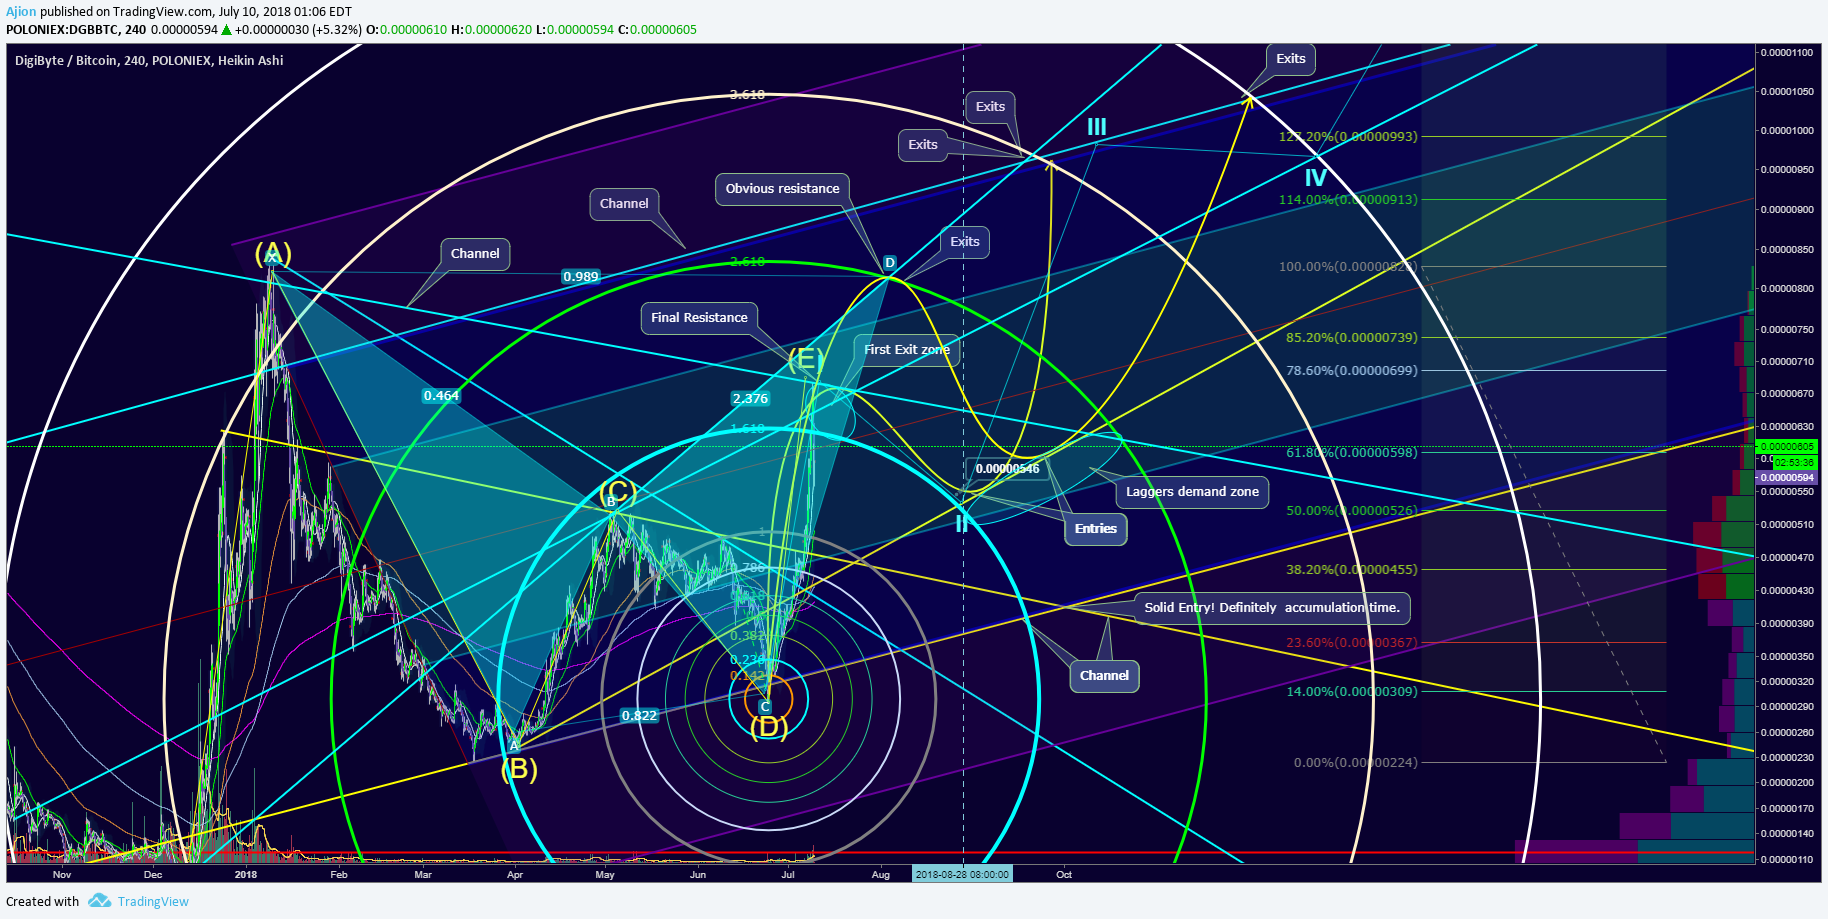Select the Aug label on the time axis
Screen dimensions: 1828x919
pos(881,875)
